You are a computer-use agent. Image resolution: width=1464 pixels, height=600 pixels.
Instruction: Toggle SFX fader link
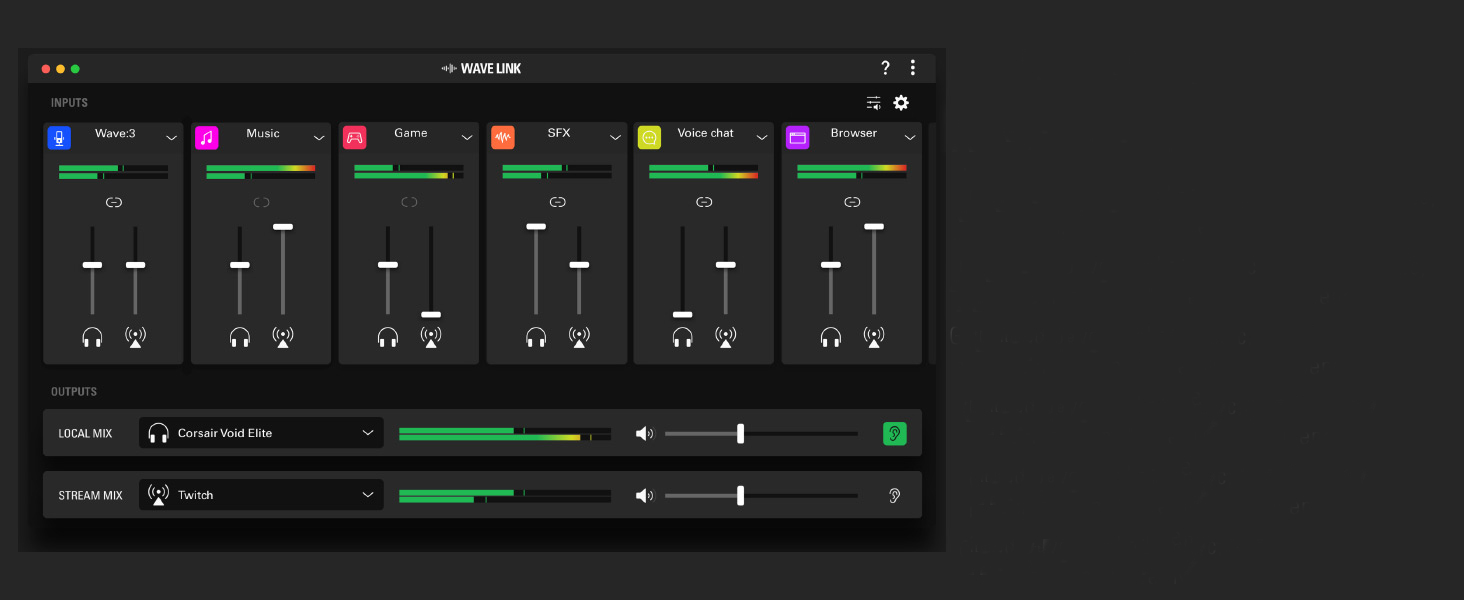pos(558,202)
